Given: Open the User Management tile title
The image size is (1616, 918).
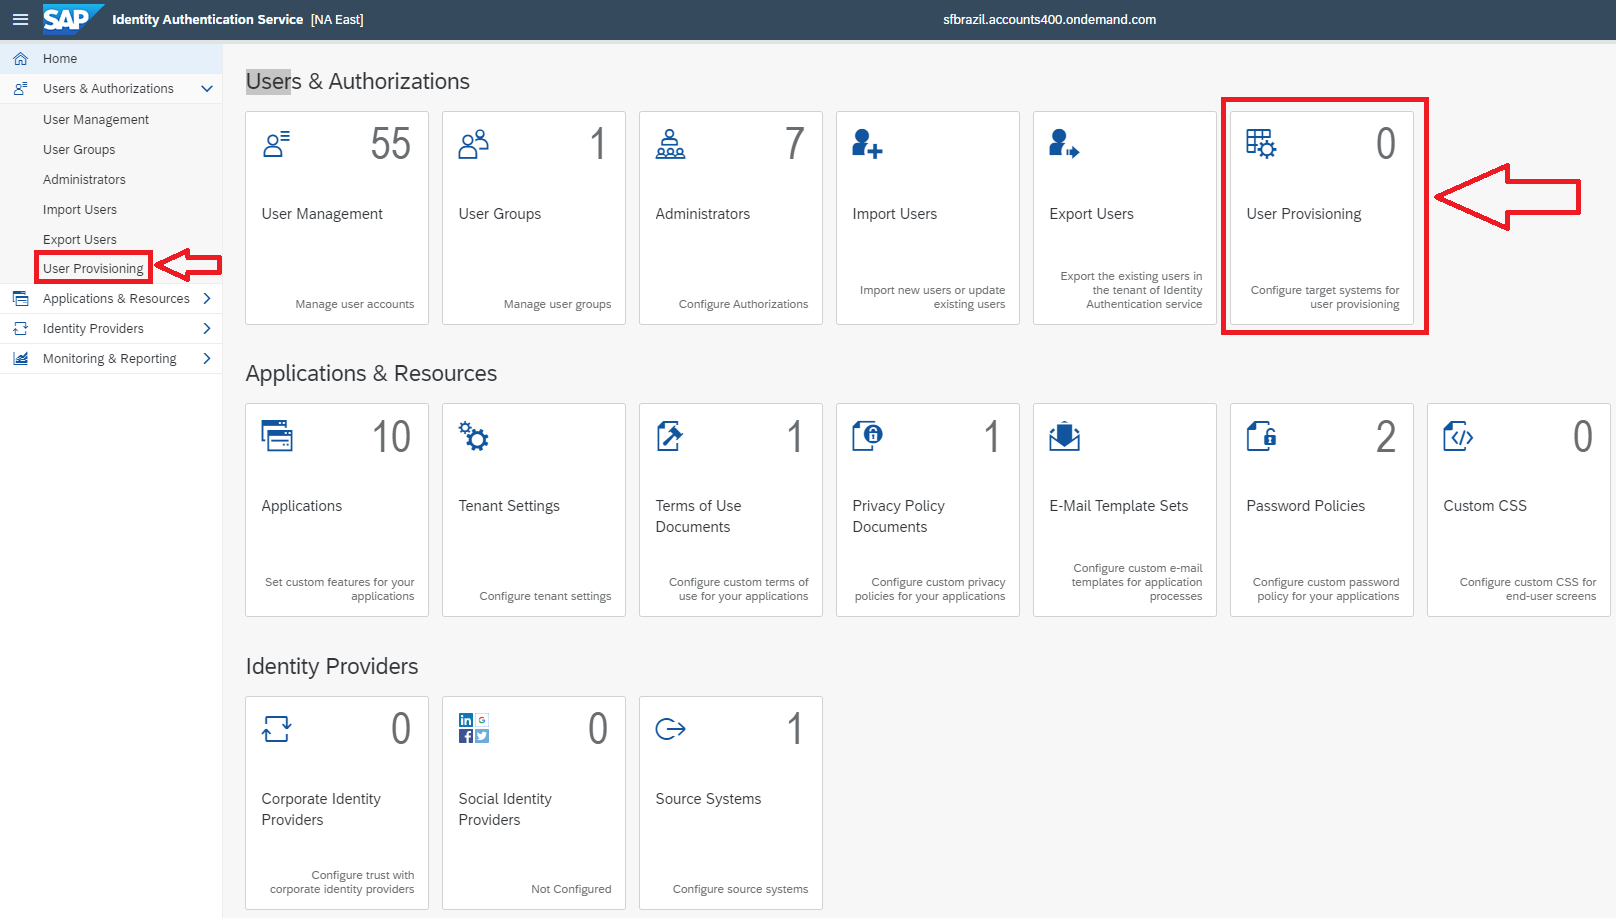Looking at the screenshot, I should click(322, 214).
